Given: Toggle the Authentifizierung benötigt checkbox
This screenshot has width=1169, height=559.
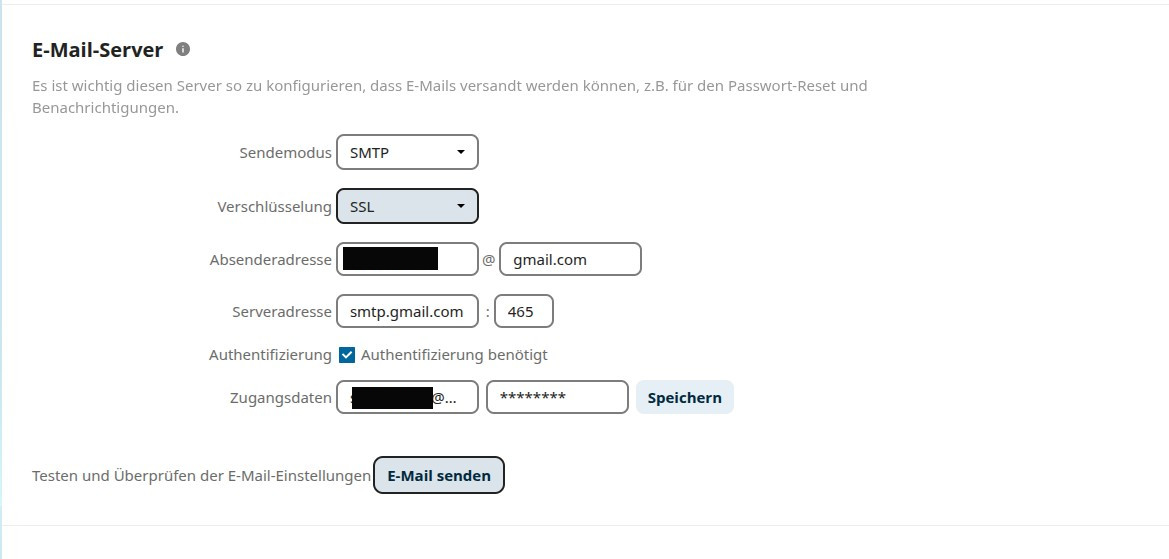Looking at the screenshot, I should [347, 355].
